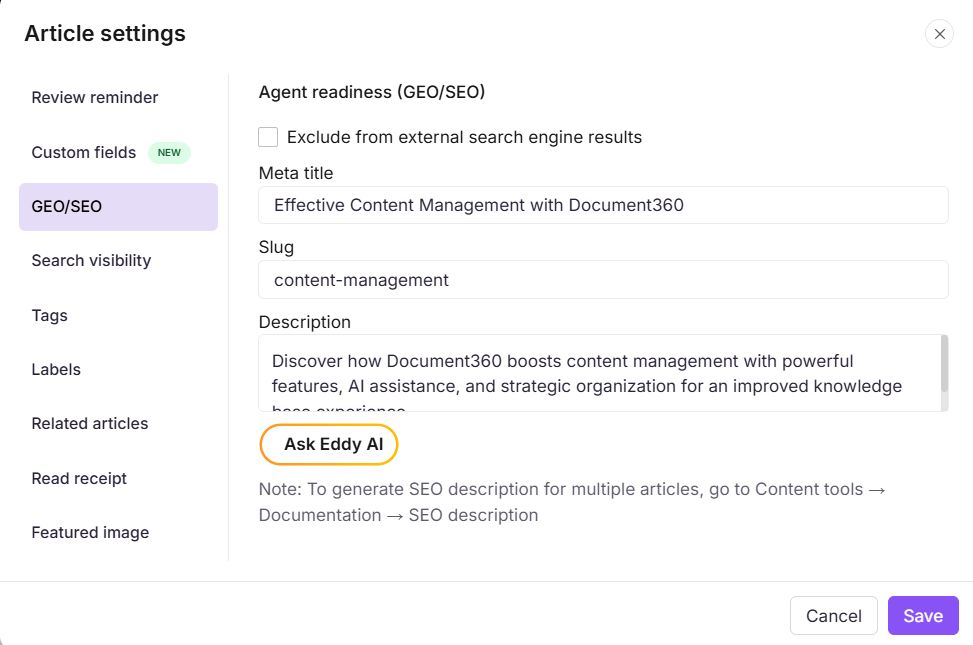Screen dimensions: 973x645
Task: Tick Exclude from external search engine results
Action: coord(268,137)
